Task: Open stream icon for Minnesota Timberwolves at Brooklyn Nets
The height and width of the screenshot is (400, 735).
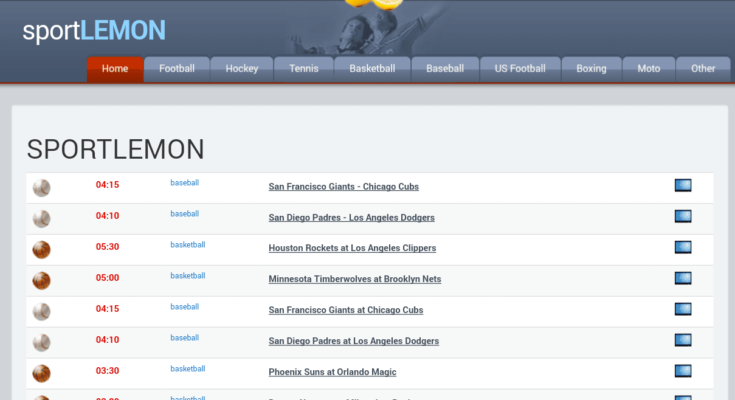Action: [683, 278]
